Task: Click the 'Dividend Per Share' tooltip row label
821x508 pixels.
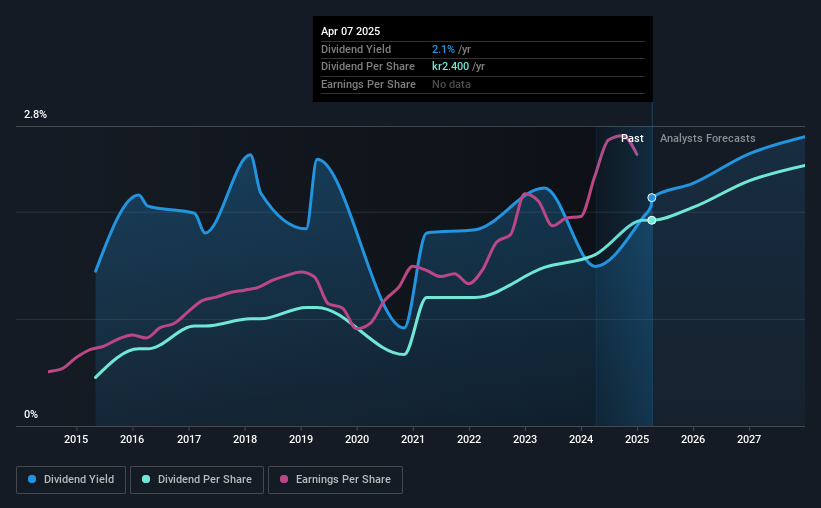Action: coord(368,67)
